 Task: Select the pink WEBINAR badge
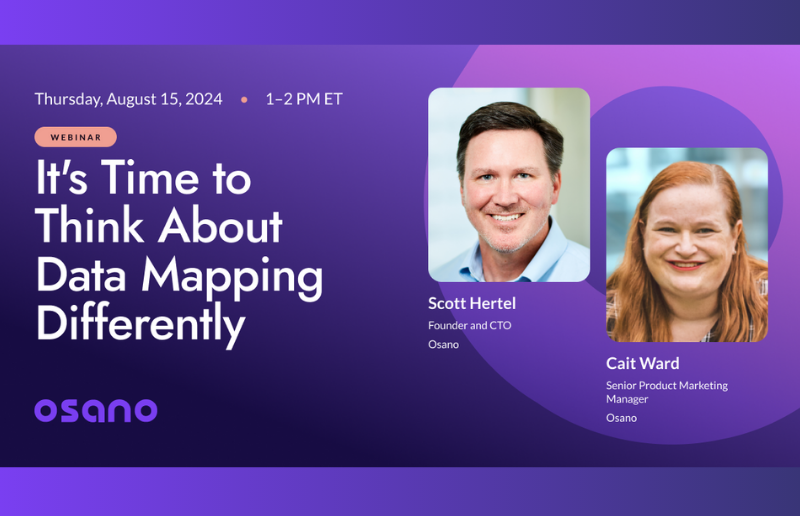click(x=75, y=137)
